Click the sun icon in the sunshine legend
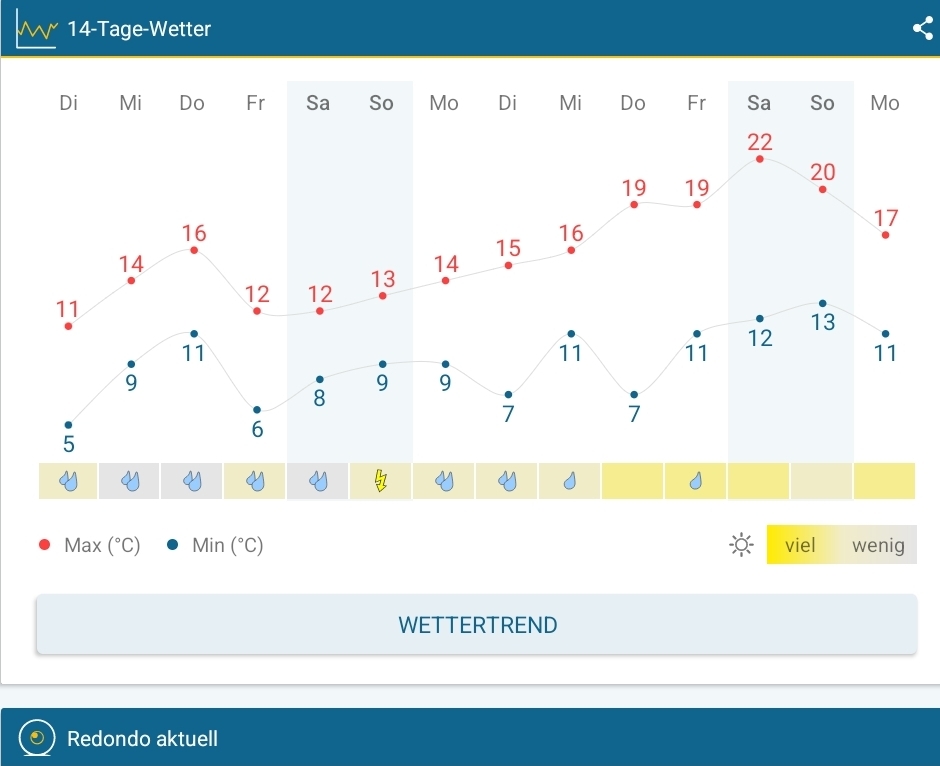Screen dimensions: 940x766 click(x=741, y=545)
